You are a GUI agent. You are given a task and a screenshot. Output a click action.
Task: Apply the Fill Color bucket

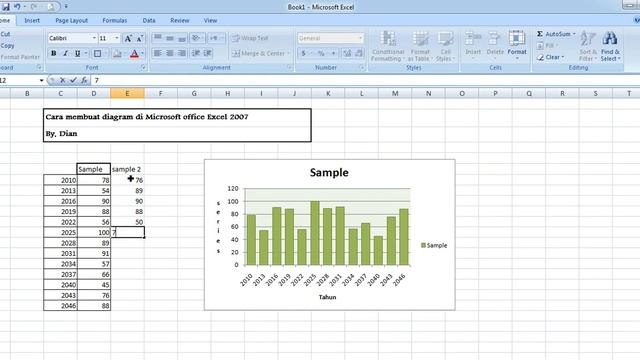coord(117,53)
